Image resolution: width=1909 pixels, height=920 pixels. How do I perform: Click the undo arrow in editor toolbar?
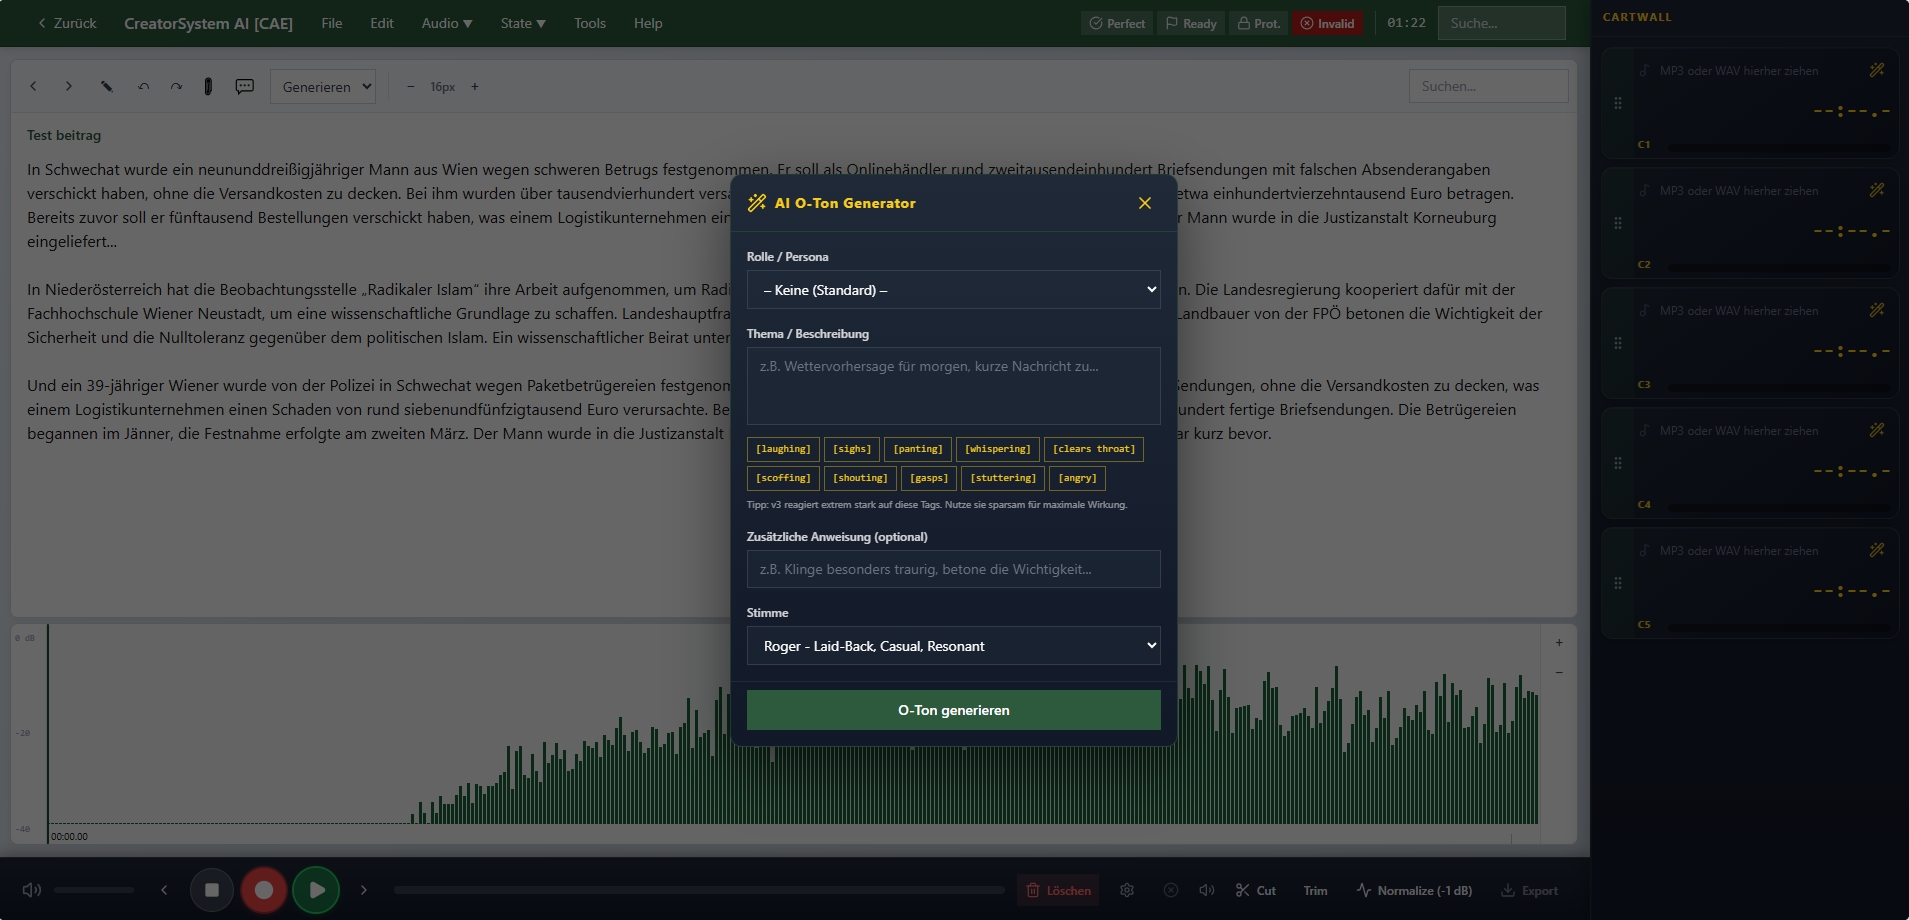coord(144,87)
